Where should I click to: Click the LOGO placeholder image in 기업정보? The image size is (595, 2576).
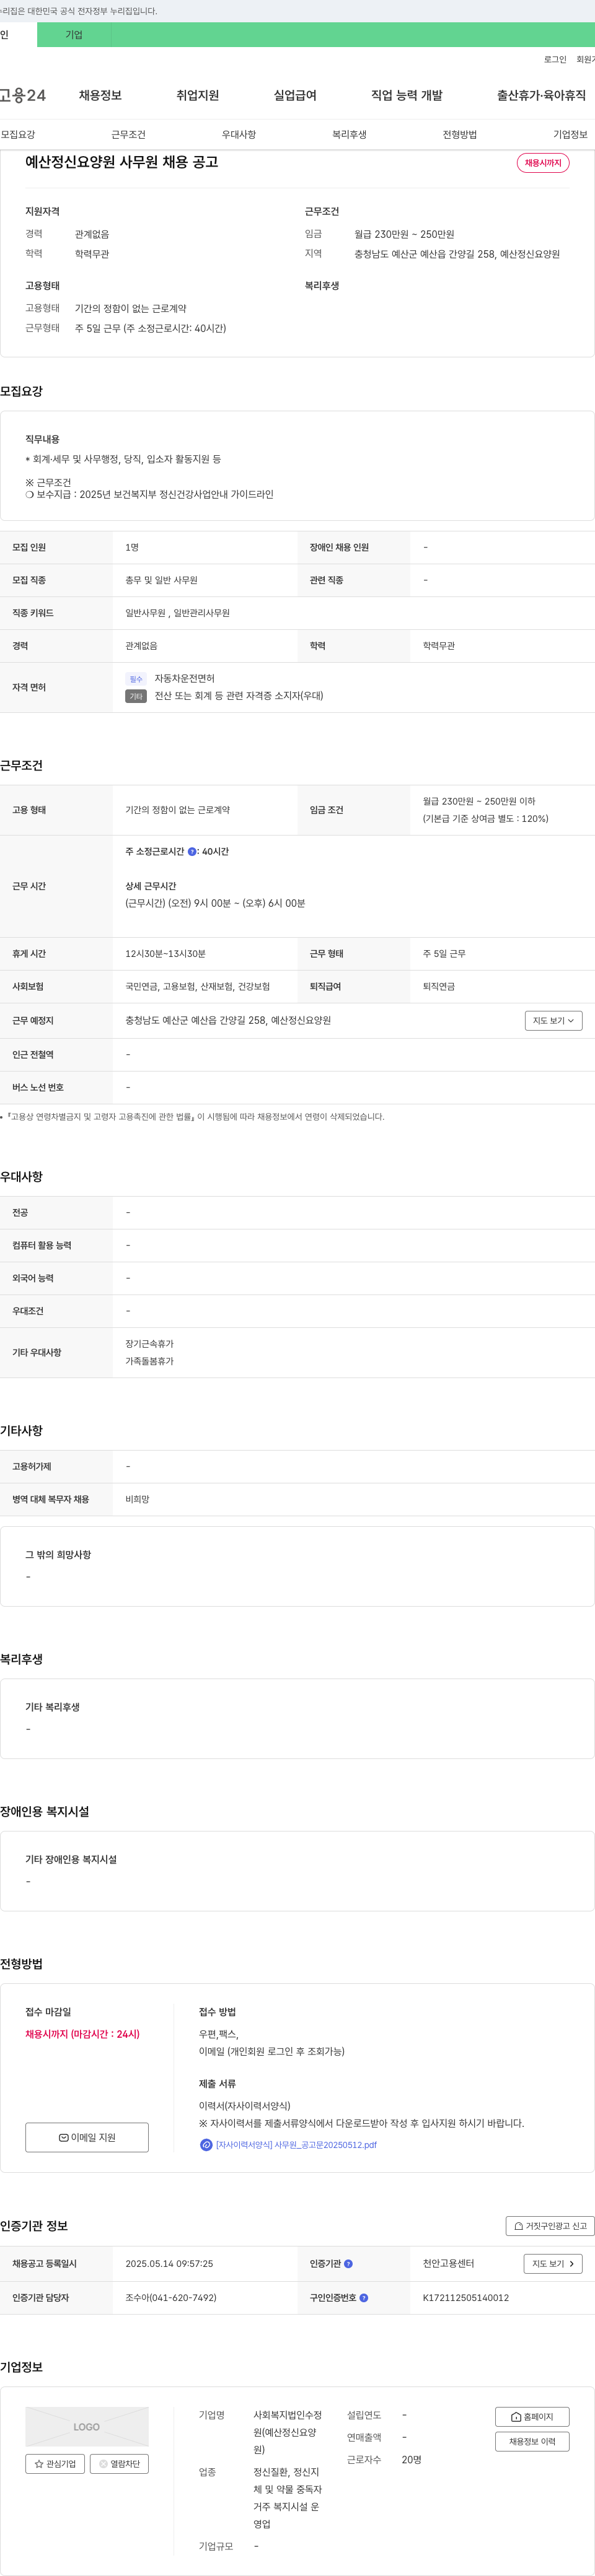coord(87,2427)
